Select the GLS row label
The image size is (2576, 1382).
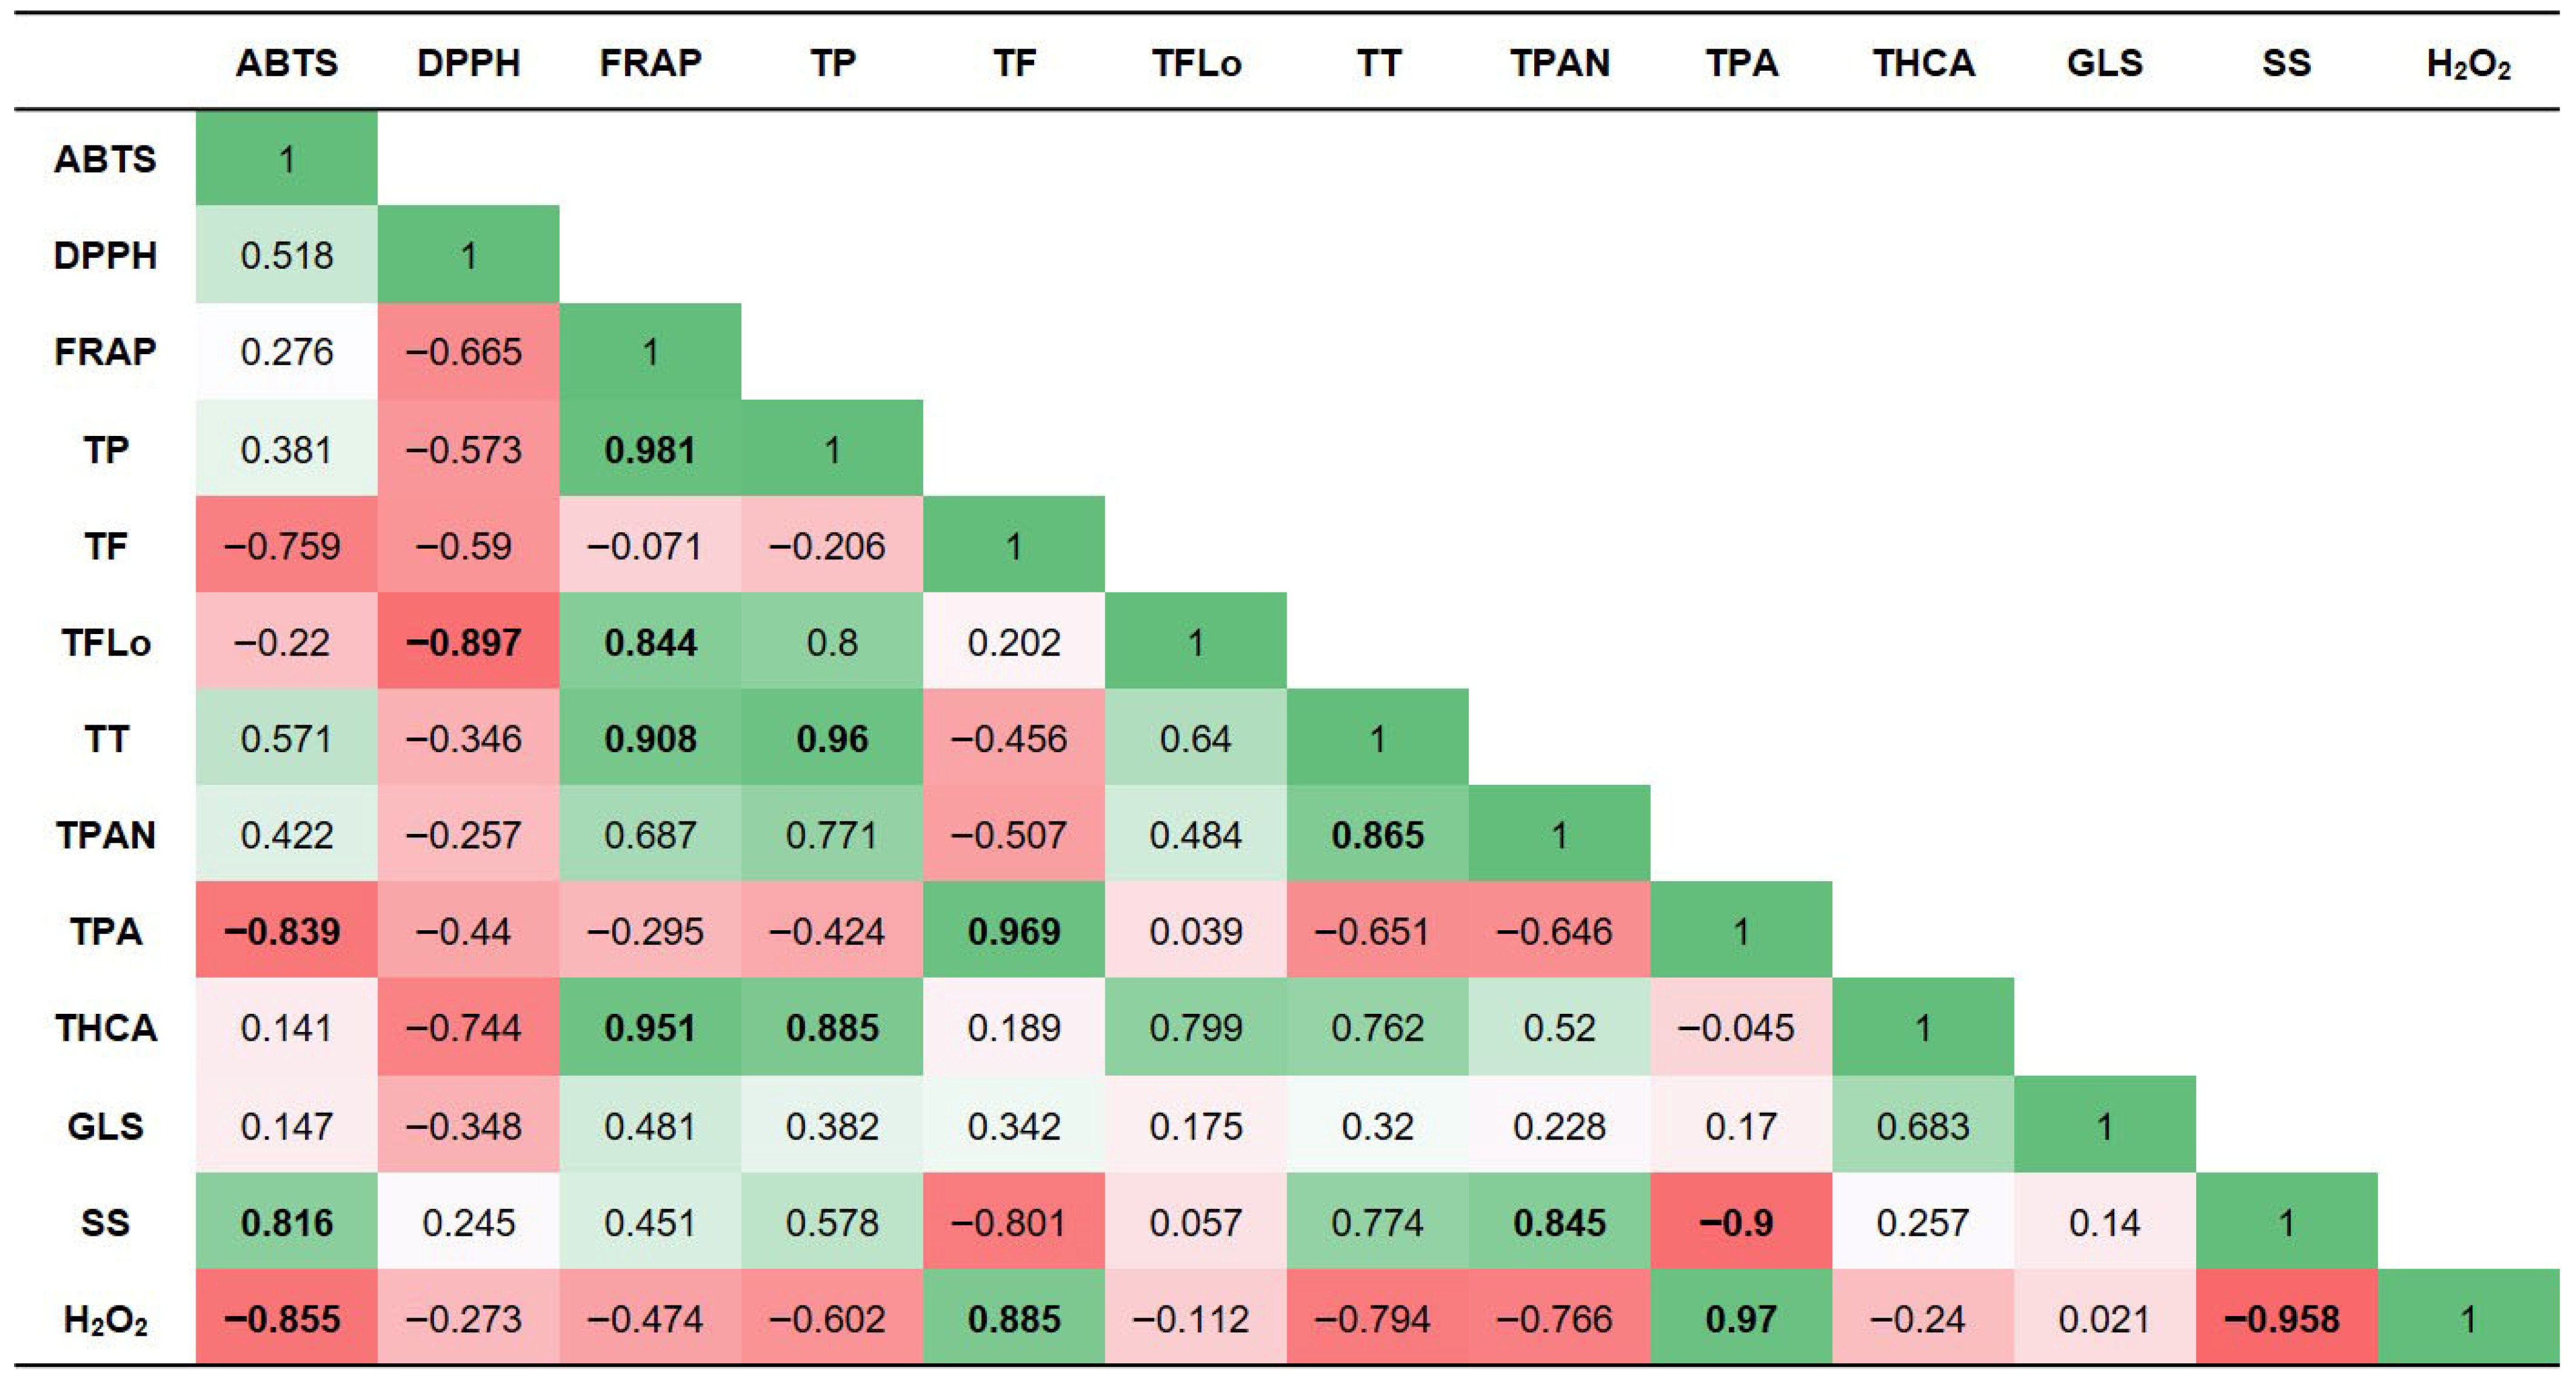pos(105,1126)
